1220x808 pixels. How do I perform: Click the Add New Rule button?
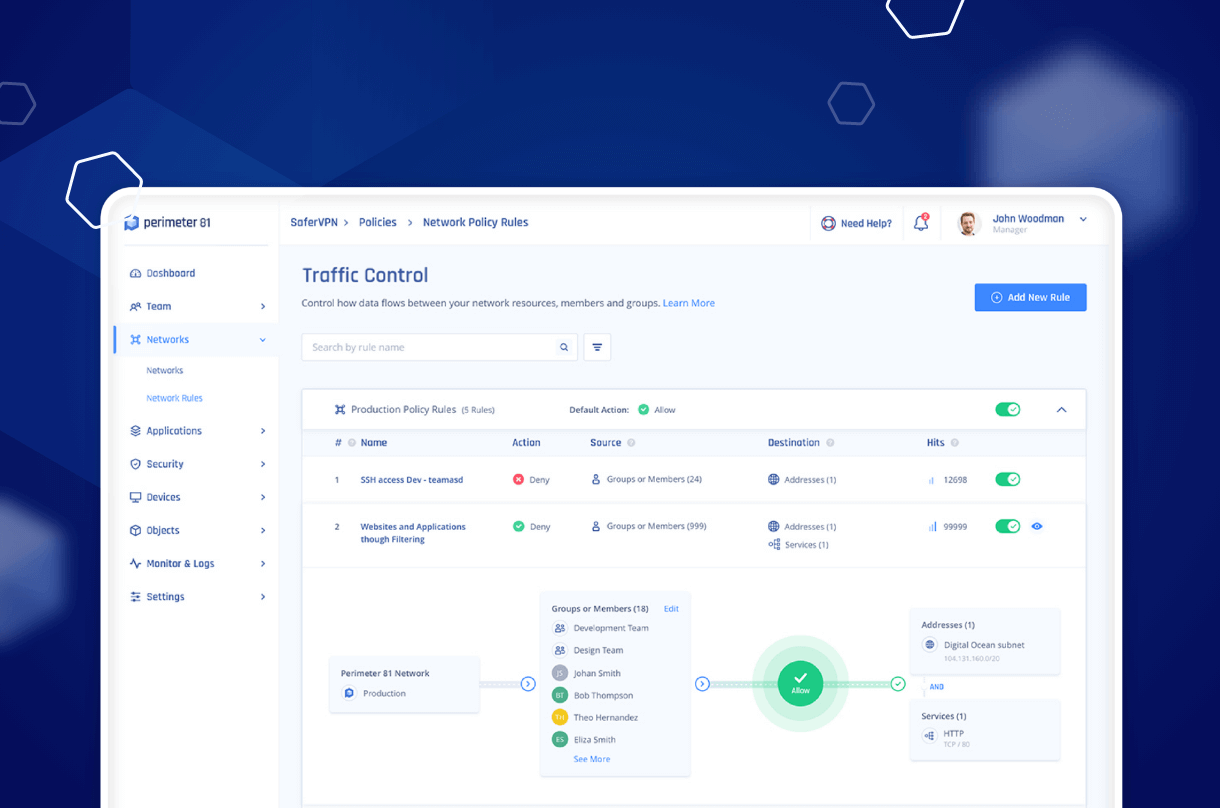1030,297
